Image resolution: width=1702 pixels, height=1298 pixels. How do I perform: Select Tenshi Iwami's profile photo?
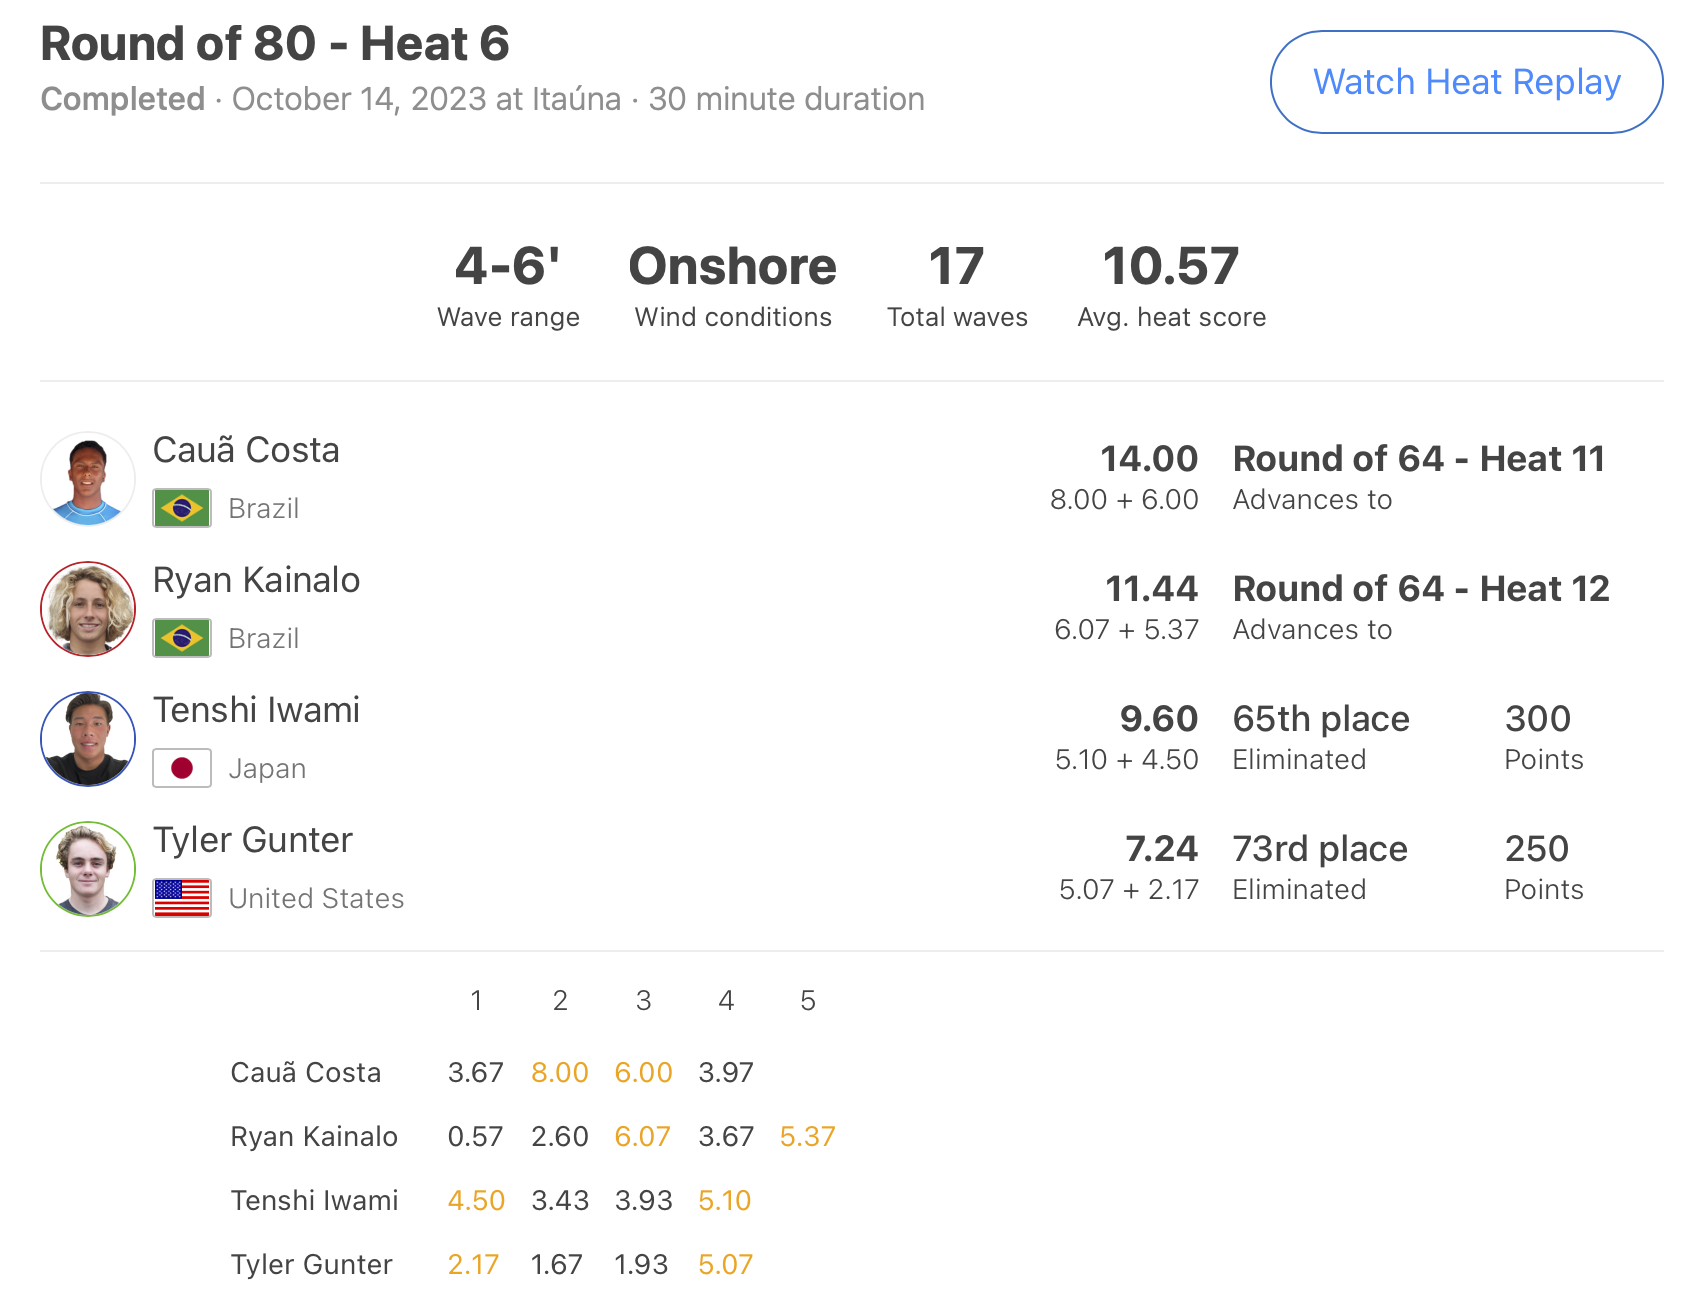[88, 739]
